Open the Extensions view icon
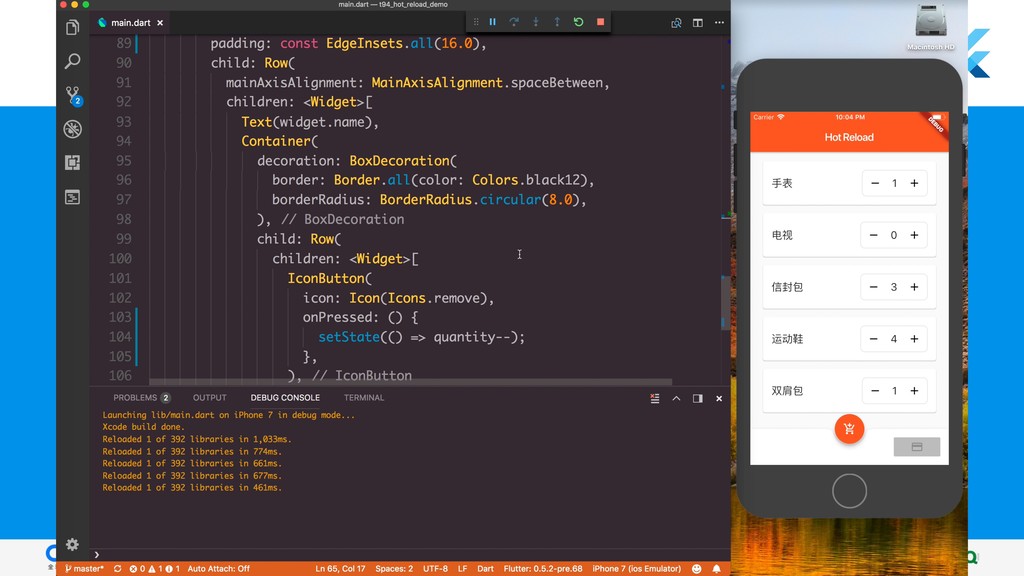The height and width of the screenshot is (576, 1024). tap(72, 162)
